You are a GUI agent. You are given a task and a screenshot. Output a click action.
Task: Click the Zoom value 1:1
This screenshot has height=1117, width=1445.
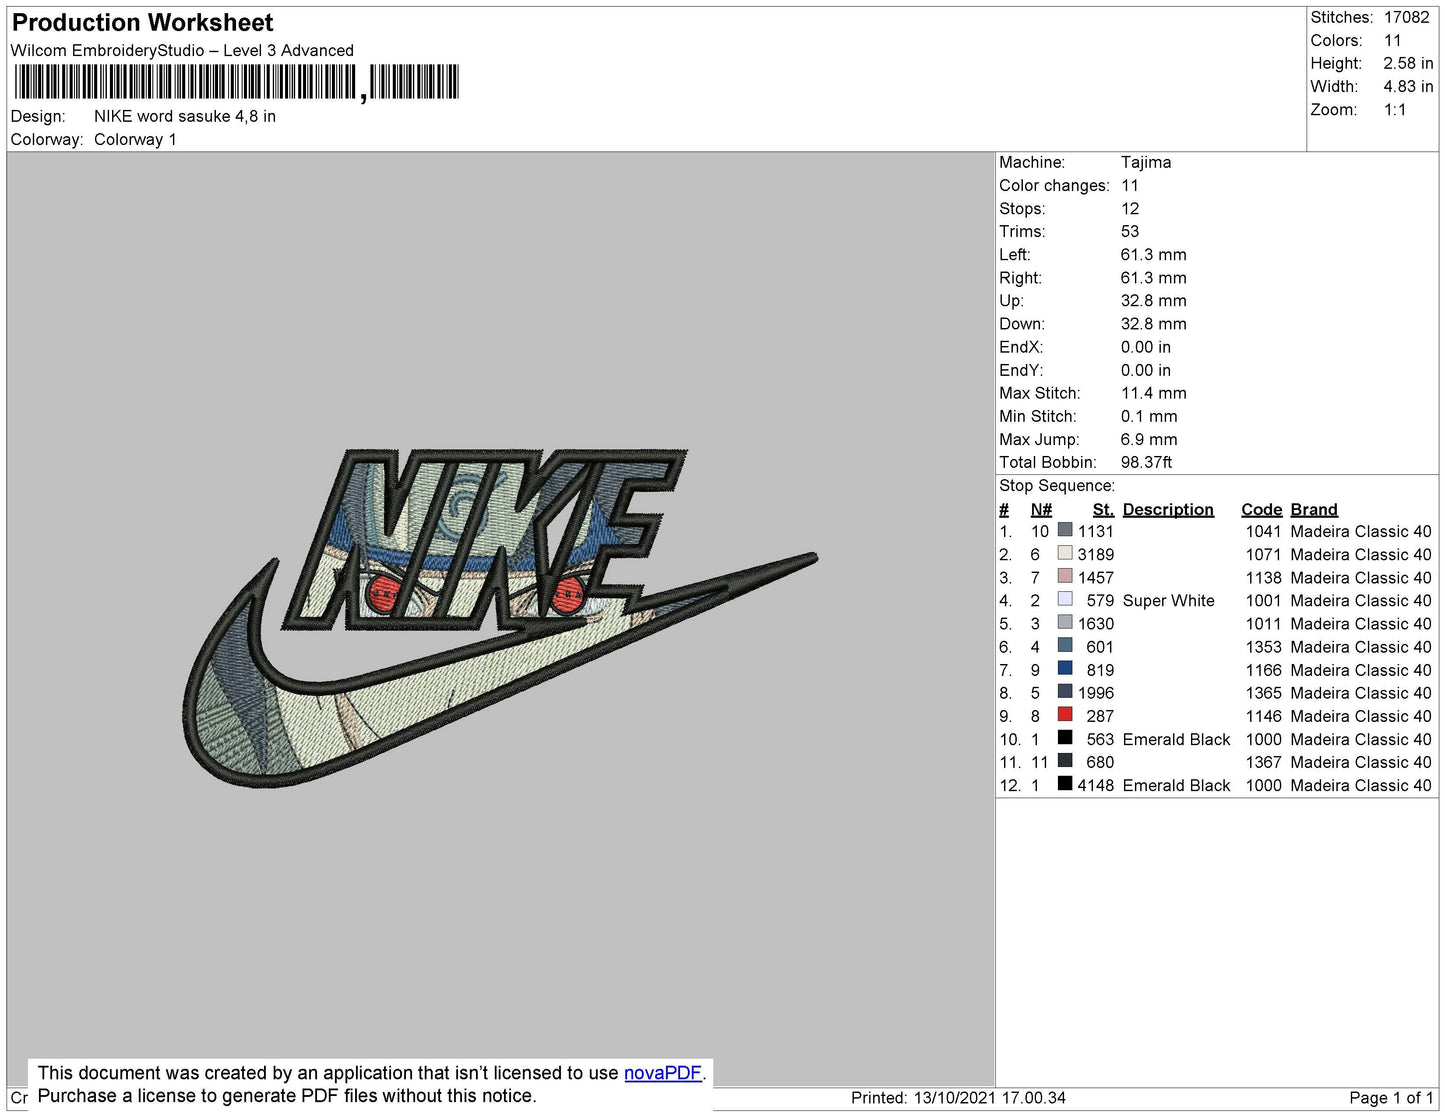tap(1395, 110)
